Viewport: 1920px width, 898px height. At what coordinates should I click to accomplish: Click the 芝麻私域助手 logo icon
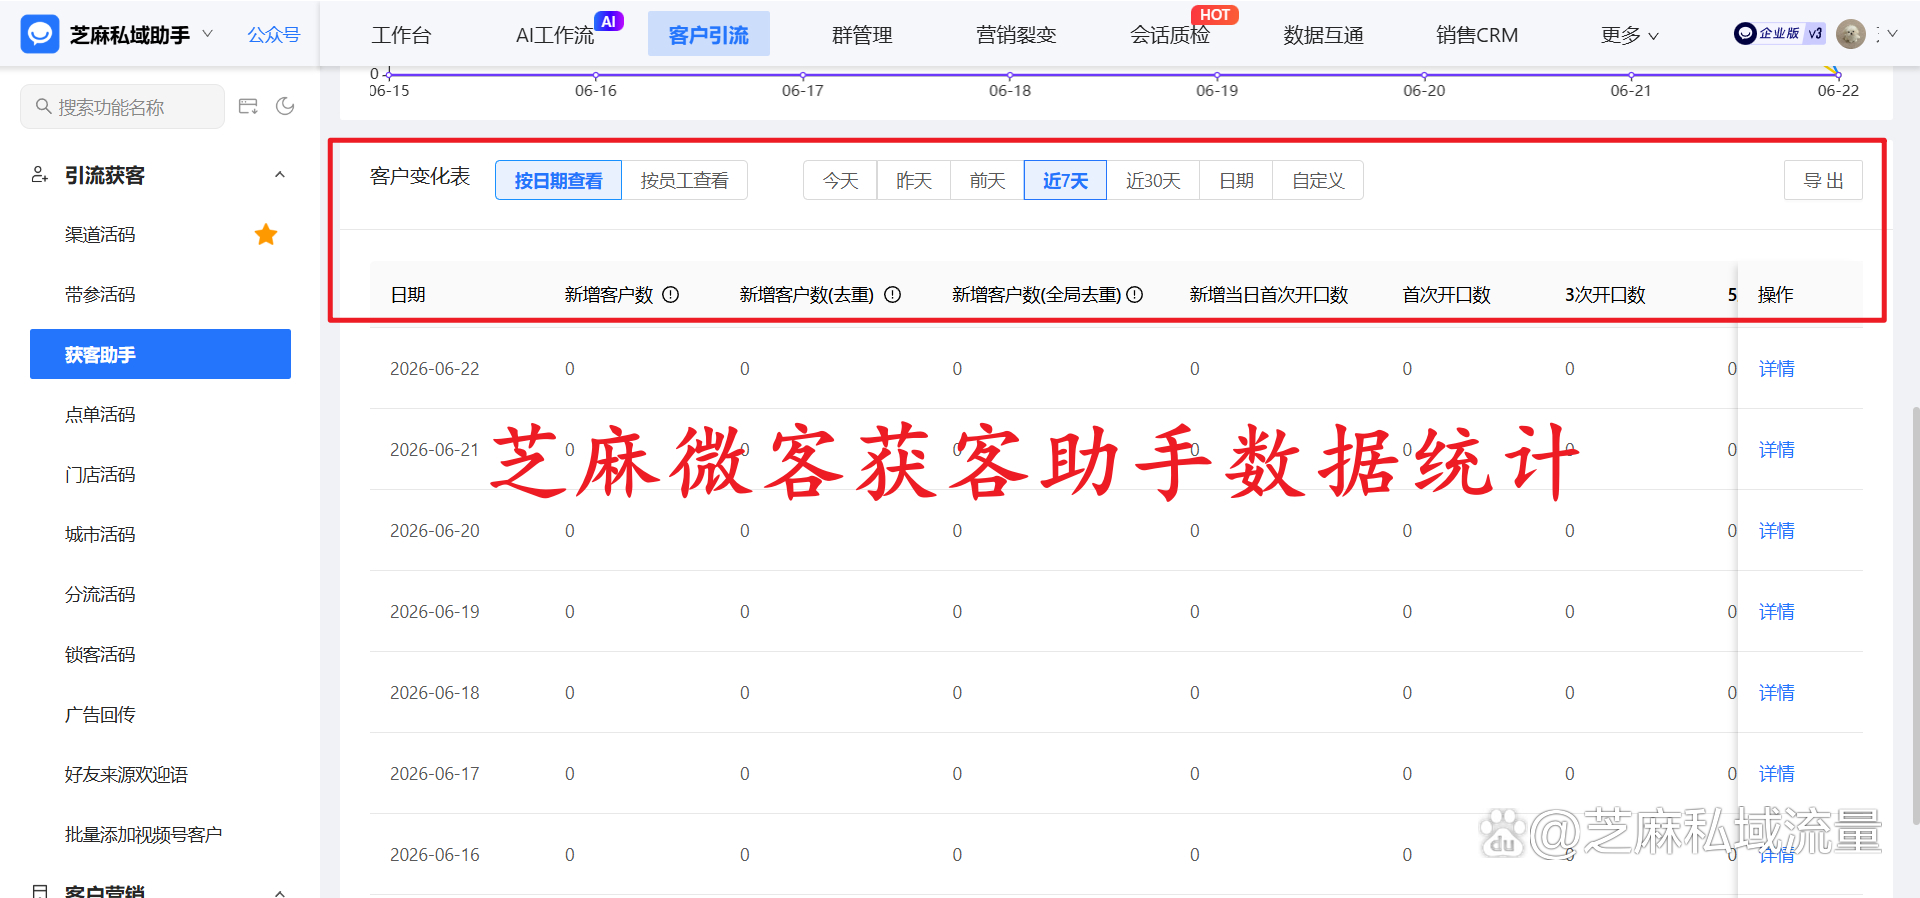40,34
